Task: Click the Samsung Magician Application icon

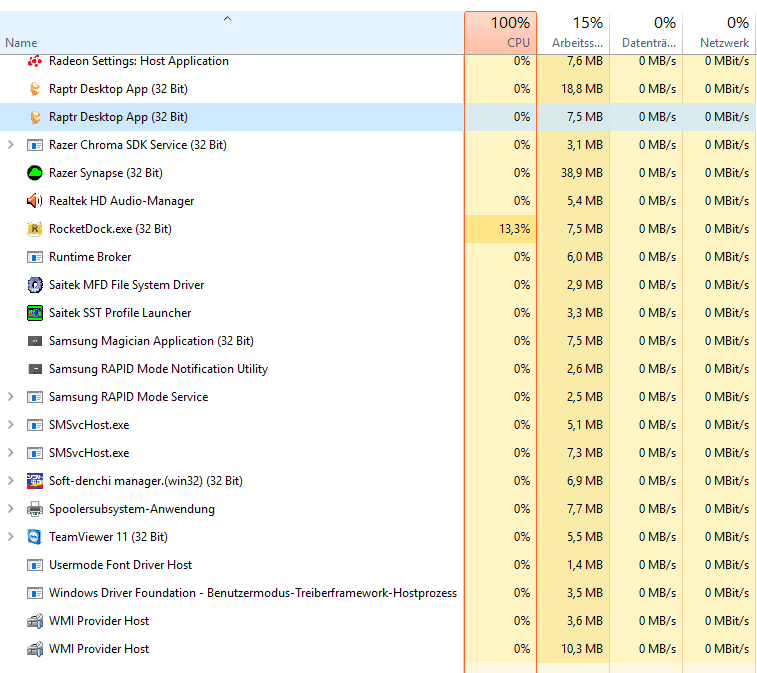Action: (35, 341)
